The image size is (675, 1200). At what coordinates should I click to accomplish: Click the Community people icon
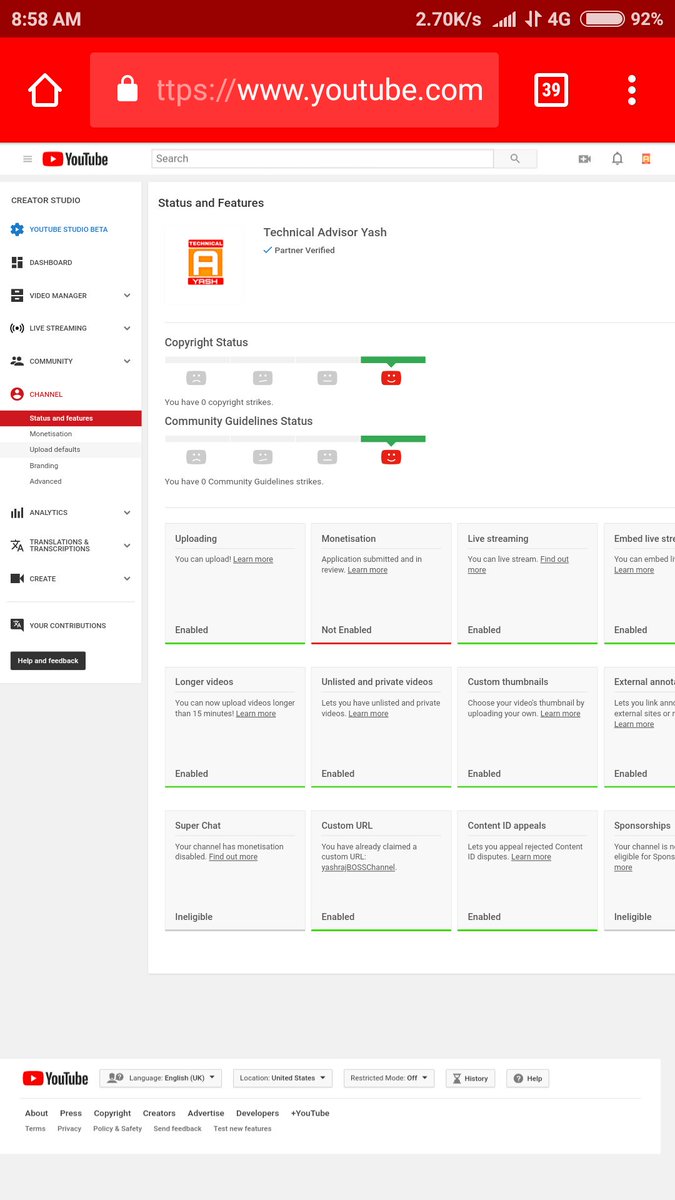pos(17,361)
